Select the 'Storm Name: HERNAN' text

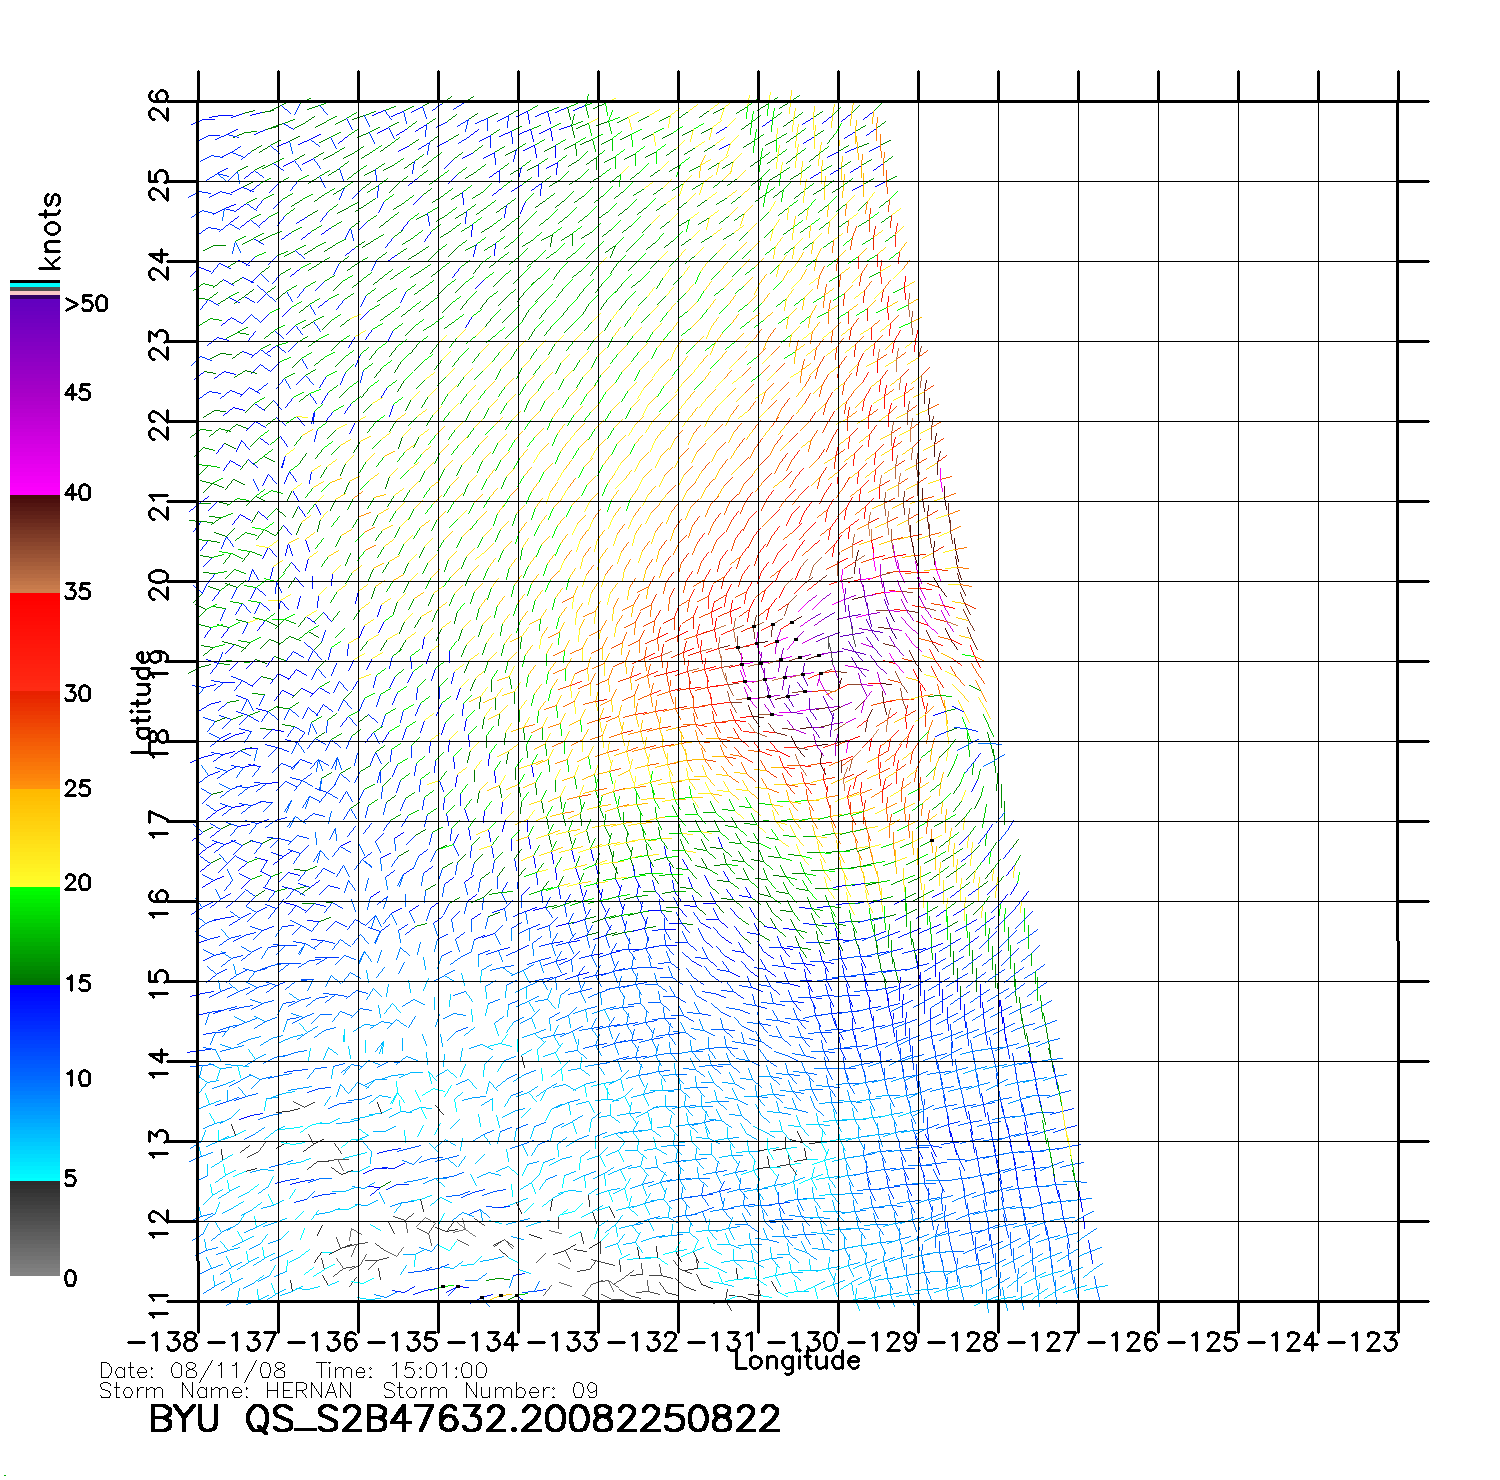tap(226, 1391)
